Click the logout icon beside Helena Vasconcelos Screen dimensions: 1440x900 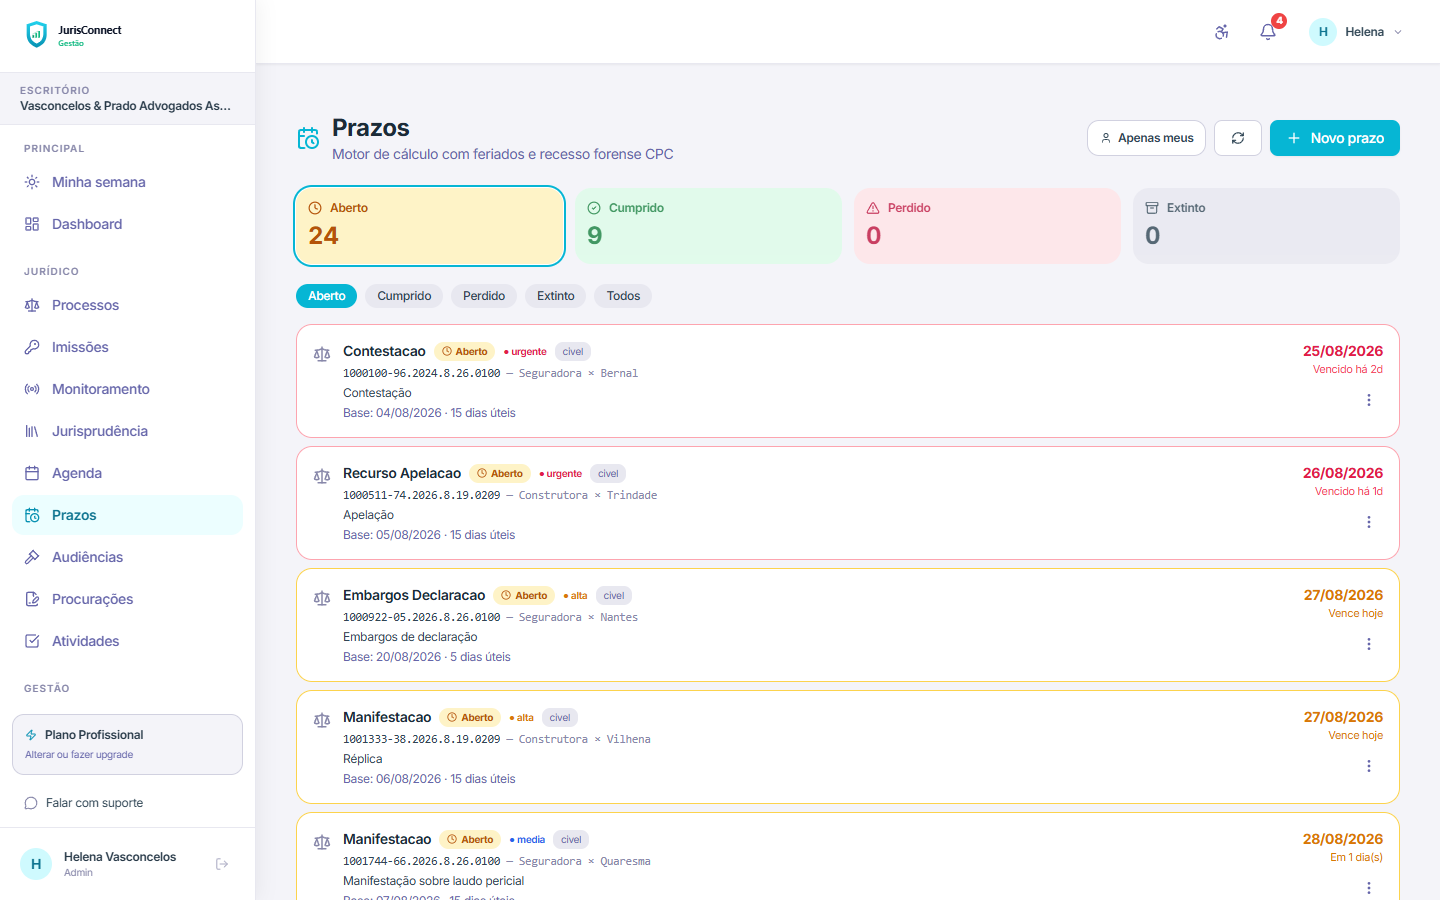pos(222,864)
